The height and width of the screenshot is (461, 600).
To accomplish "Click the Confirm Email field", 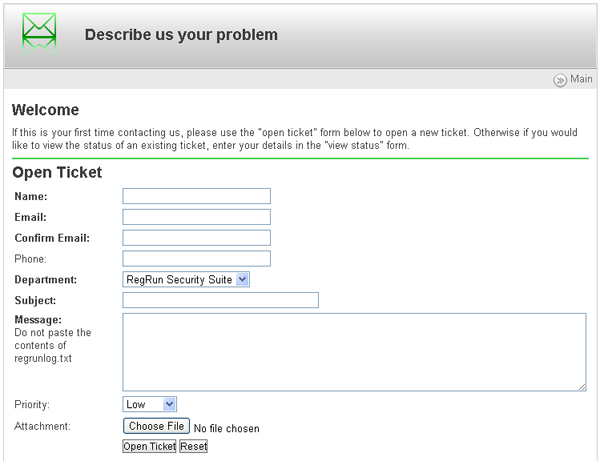I will (x=196, y=238).
